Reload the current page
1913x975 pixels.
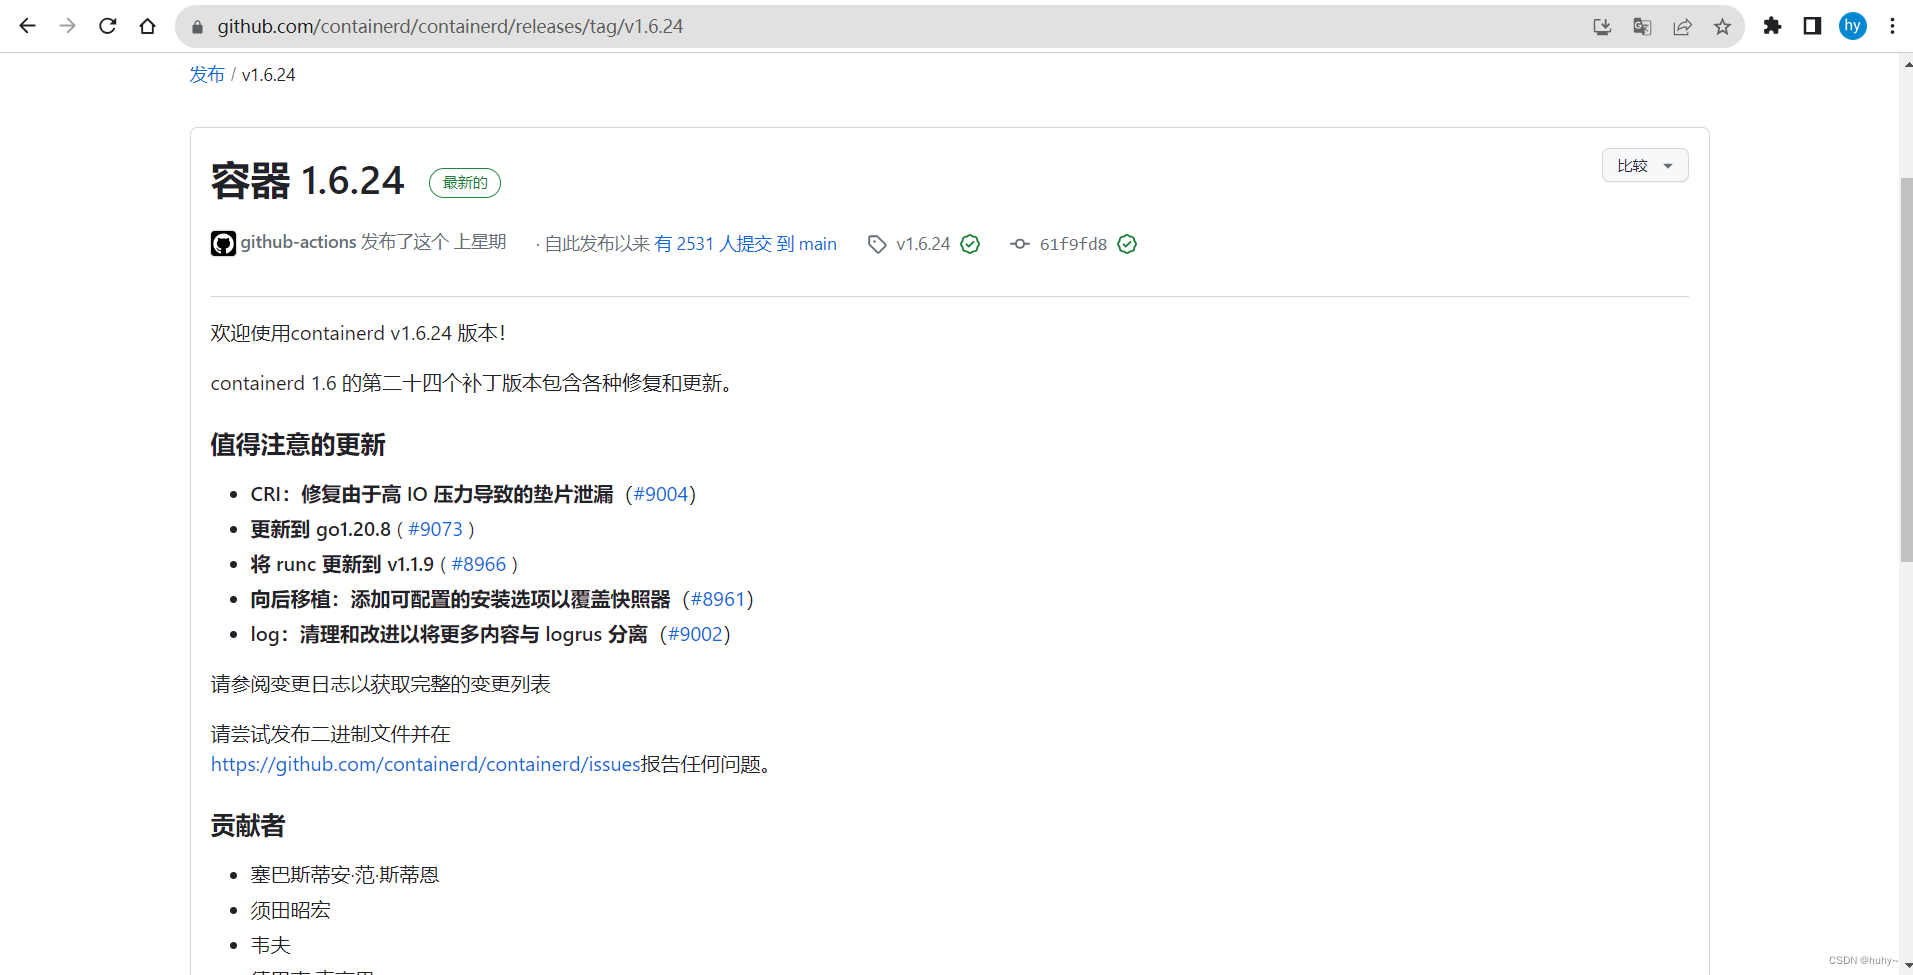107,26
